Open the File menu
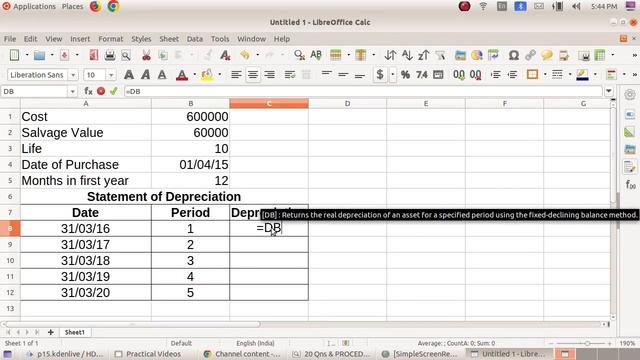Viewport: 640px width, 360px height. pyautogui.click(x=10, y=39)
